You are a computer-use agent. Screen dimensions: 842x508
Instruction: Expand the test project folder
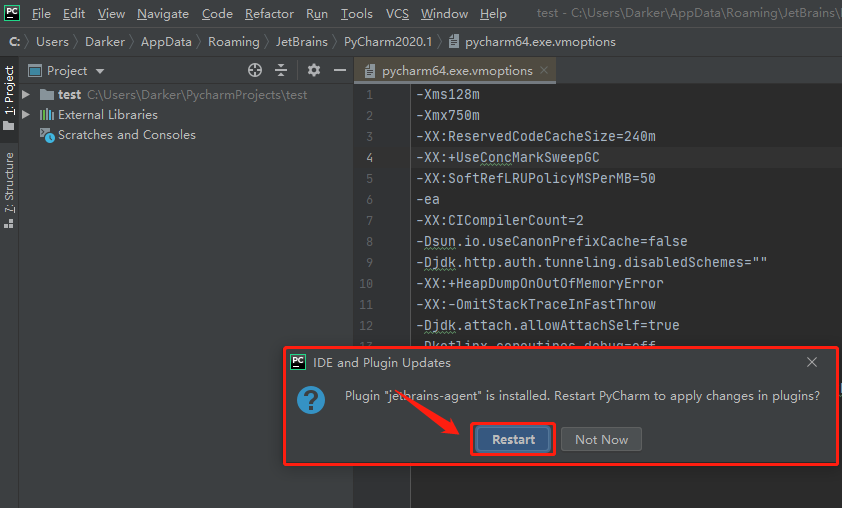25,95
